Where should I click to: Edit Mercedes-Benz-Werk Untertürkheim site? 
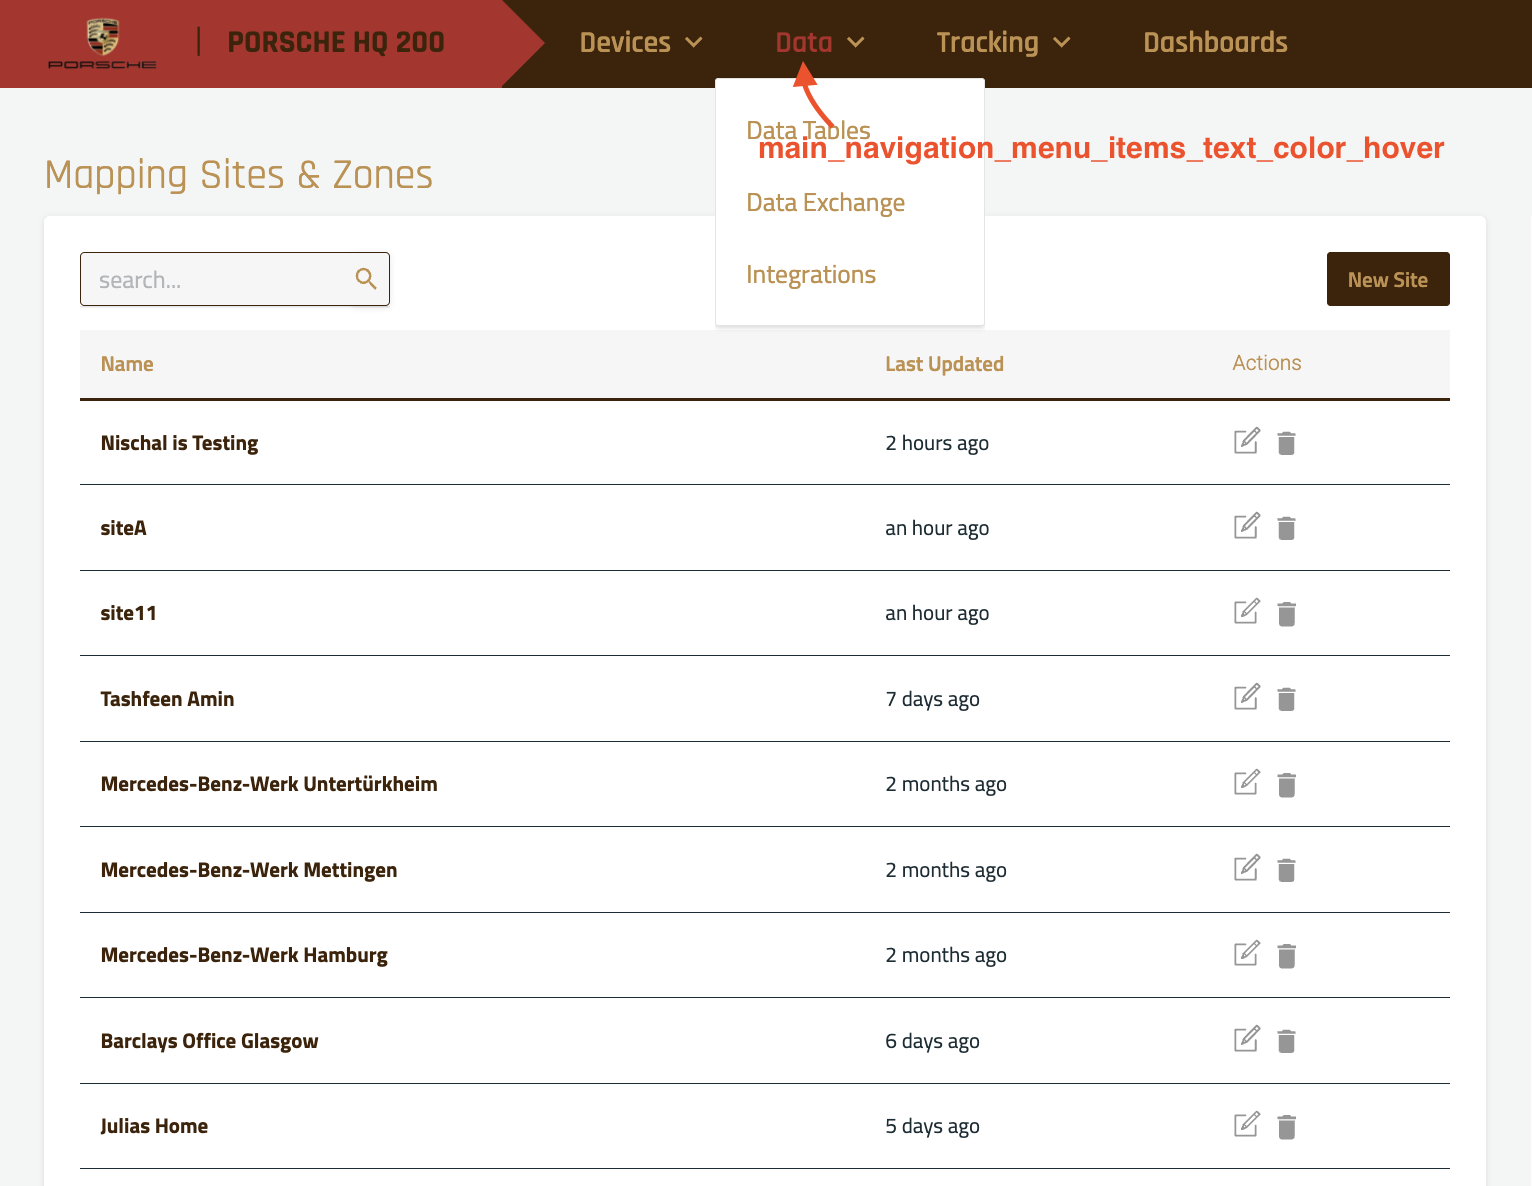(x=1246, y=783)
